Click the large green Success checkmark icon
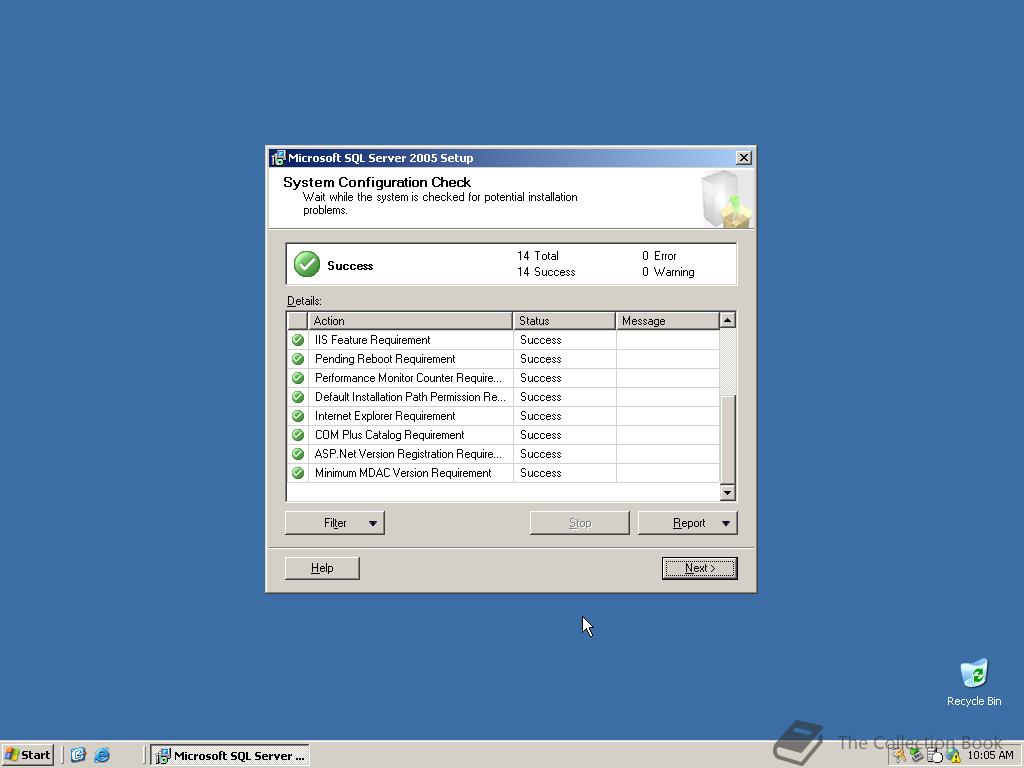Screen dimensions: 1024x768 click(307, 264)
